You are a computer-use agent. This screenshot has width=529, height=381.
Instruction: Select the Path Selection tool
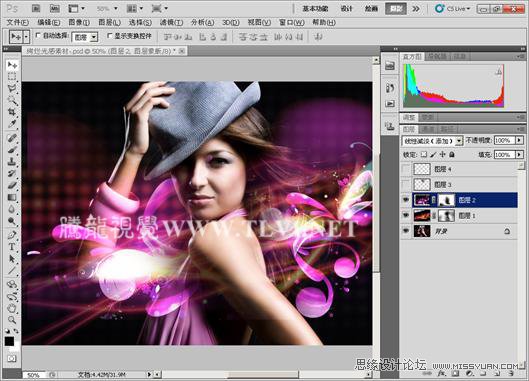(12, 259)
